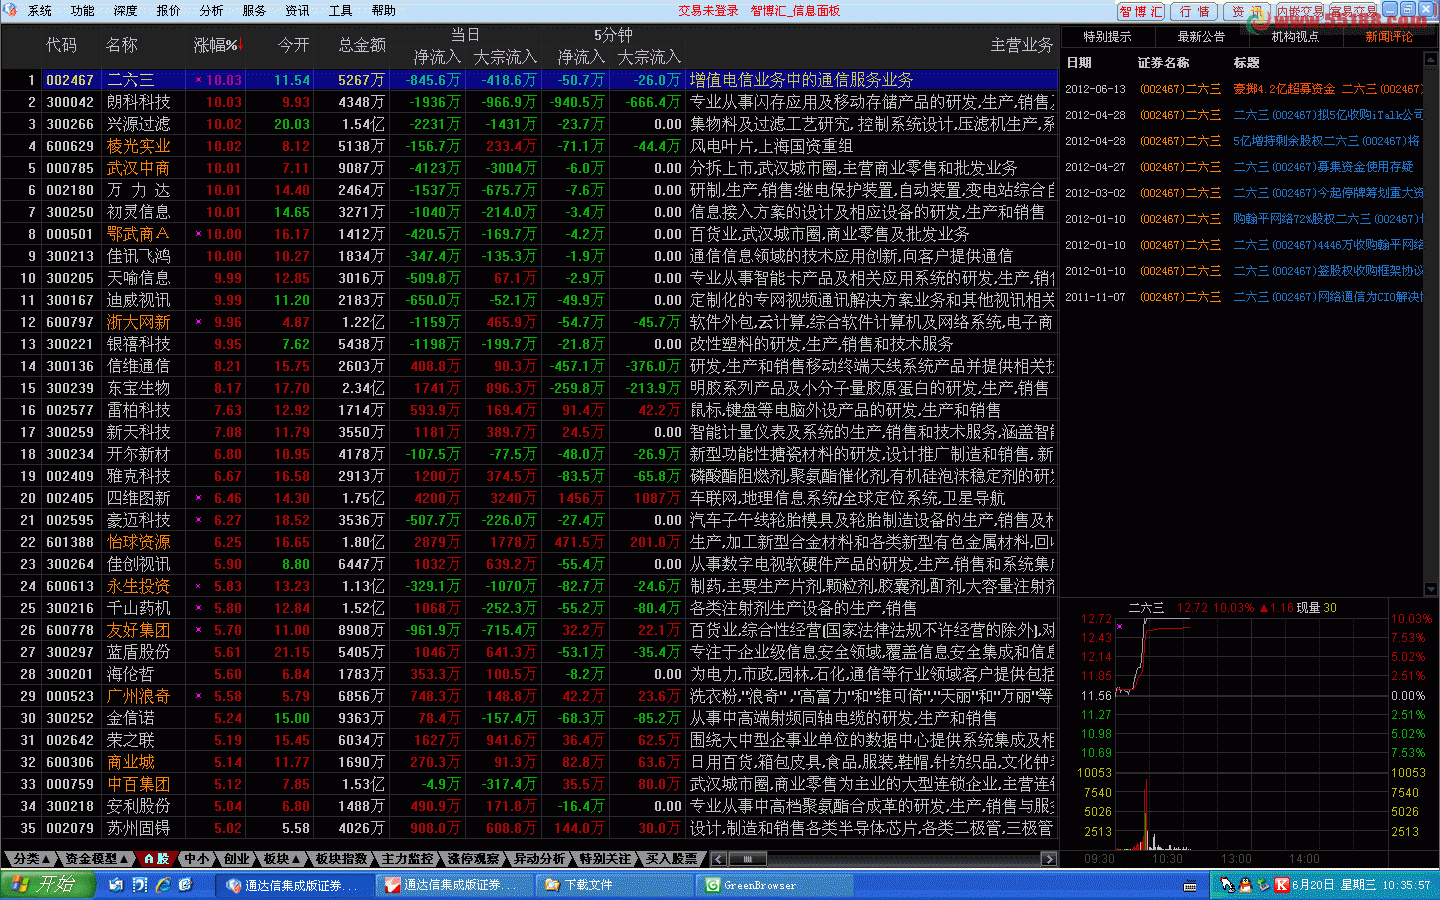Viewport: 1440px width, 900px height.
Task: Click the horizontal scrollbar thumb
Action: coord(747,859)
